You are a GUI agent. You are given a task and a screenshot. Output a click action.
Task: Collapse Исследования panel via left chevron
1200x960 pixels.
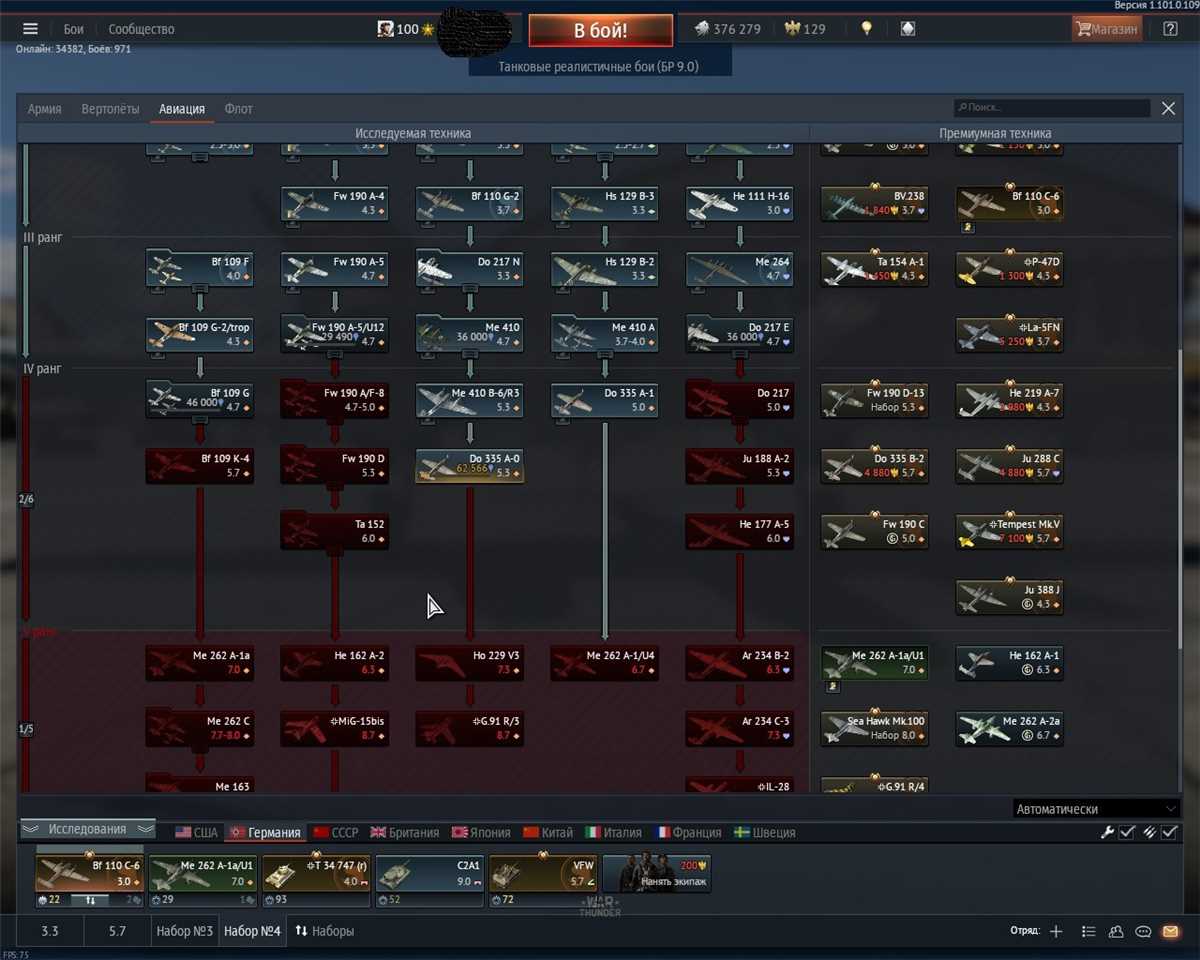[x=30, y=829]
